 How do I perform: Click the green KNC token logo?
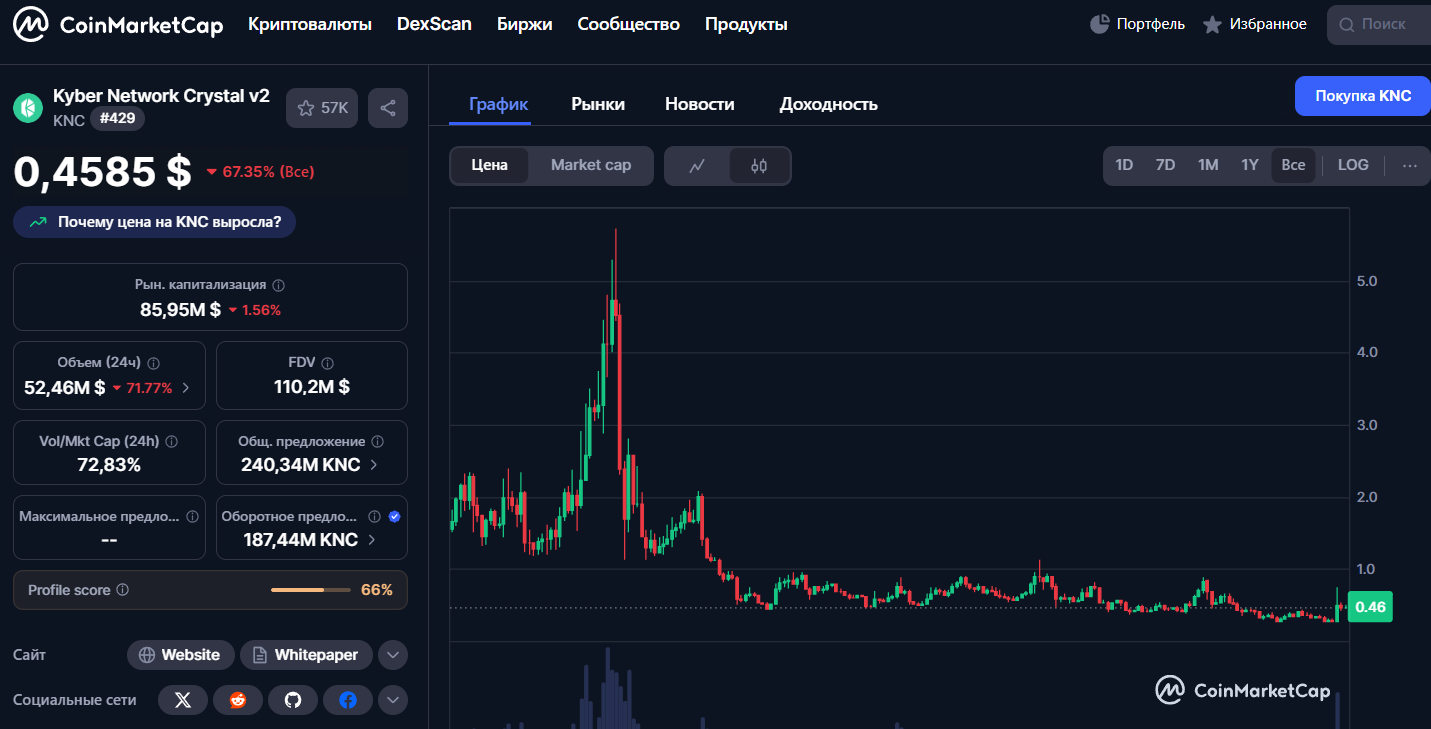coord(28,107)
